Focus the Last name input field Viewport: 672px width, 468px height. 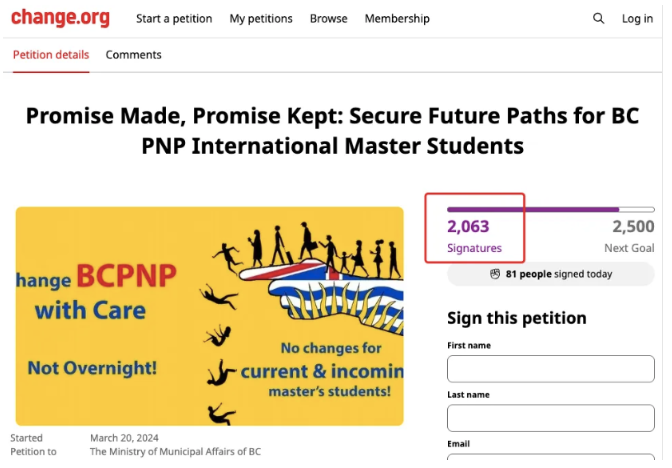click(551, 418)
